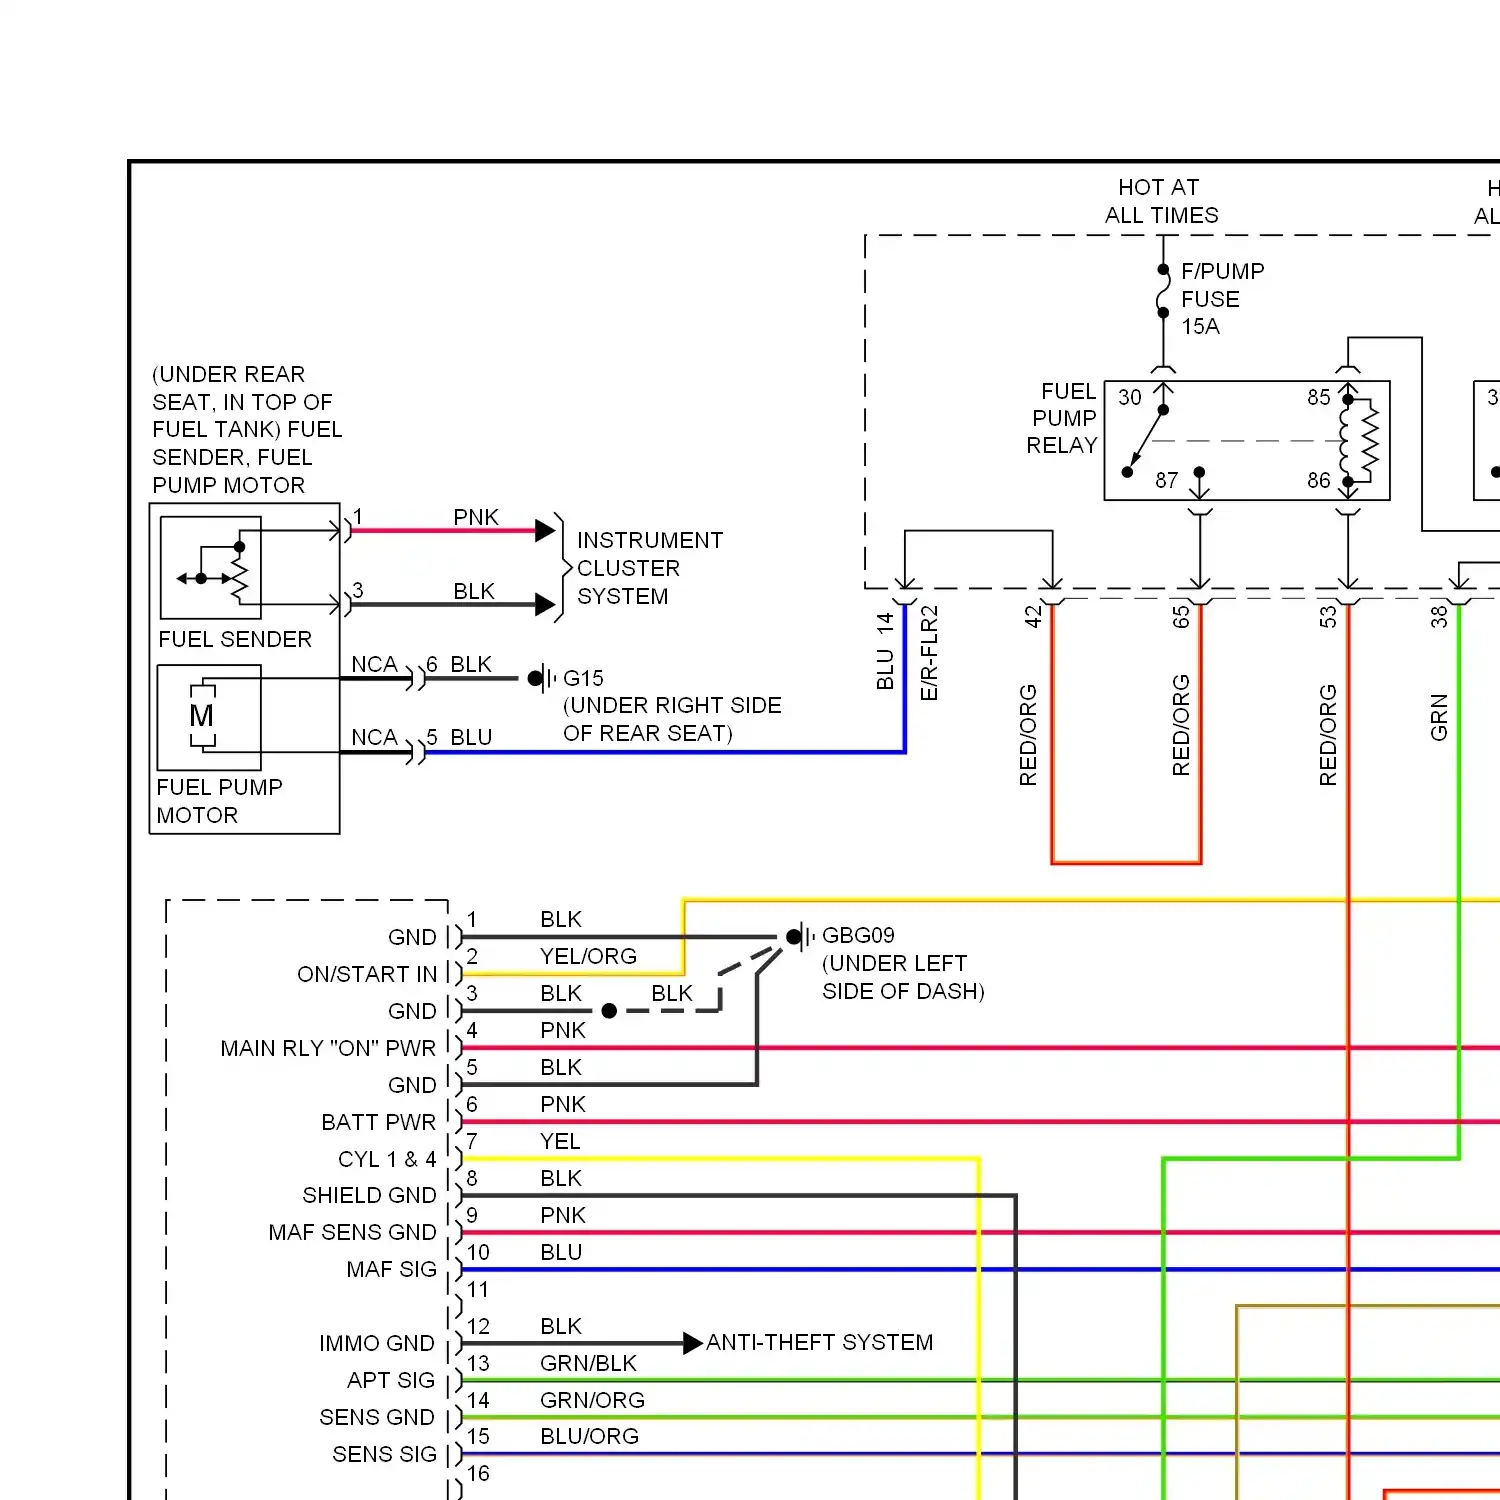
Task: Select the 'MAIN RLY "ON" PWR' label
Action: pyautogui.click(x=328, y=1048)
